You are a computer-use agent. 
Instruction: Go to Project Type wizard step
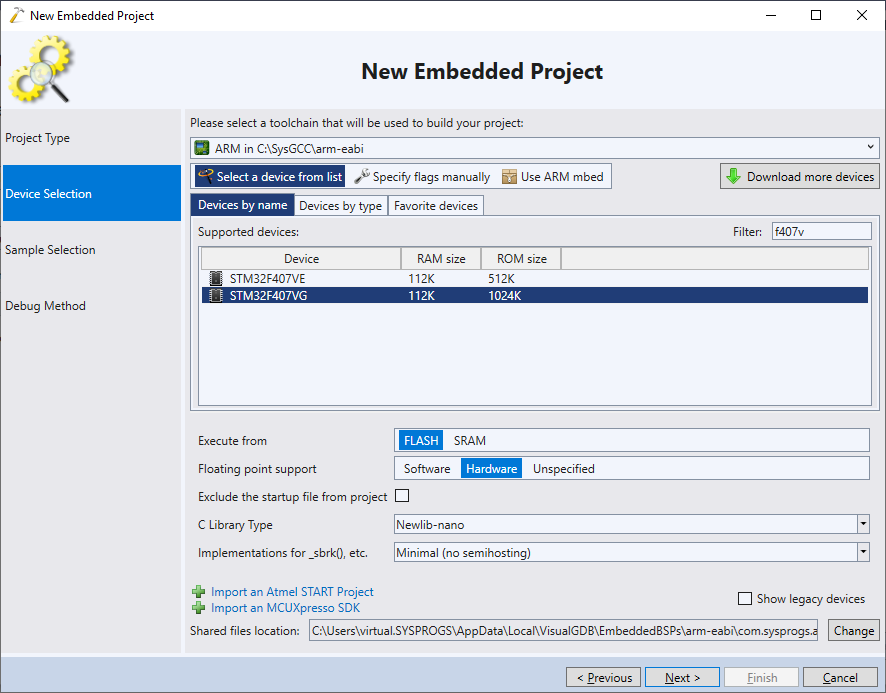[x=92, y=137]
